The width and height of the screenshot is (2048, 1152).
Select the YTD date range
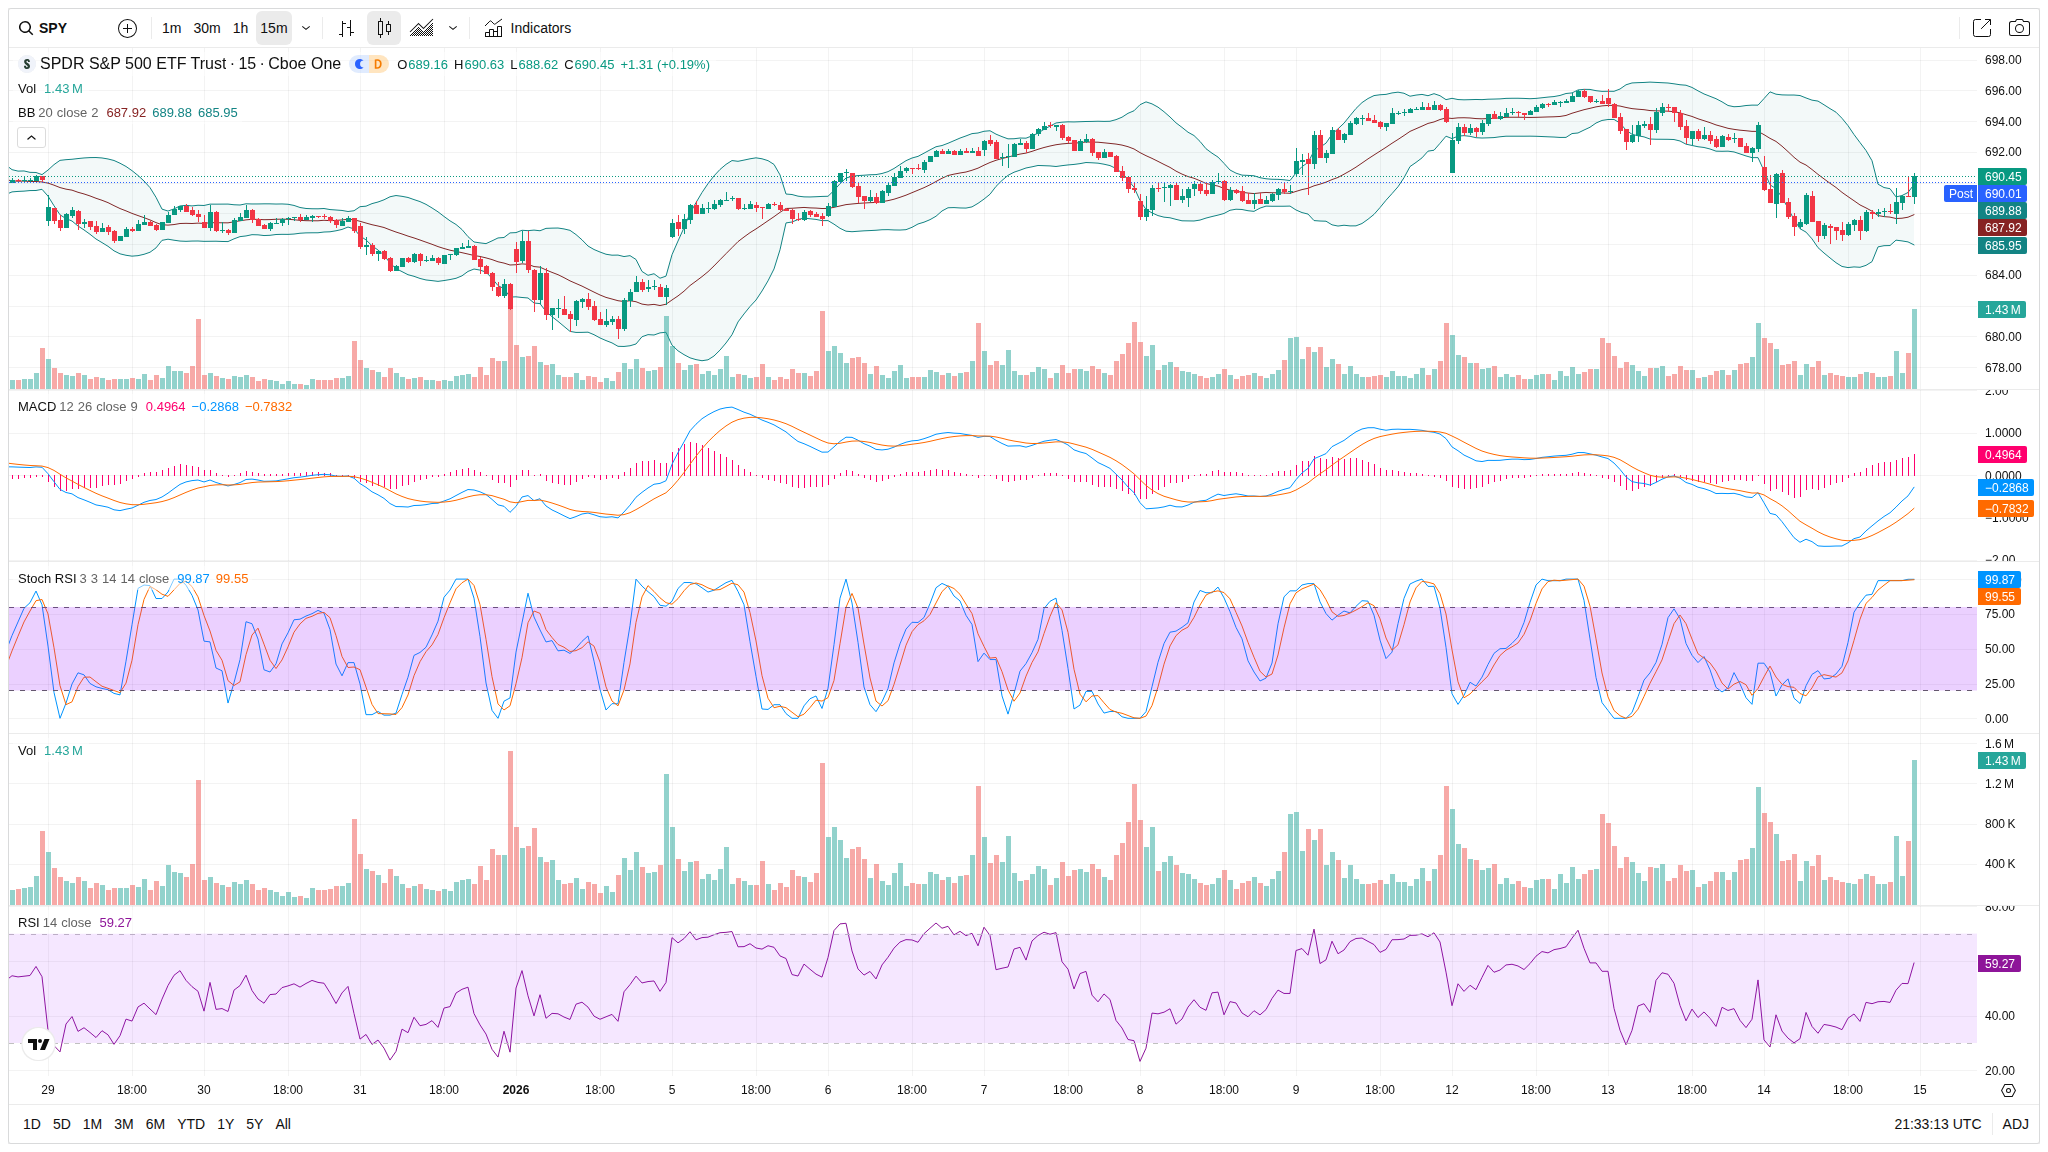[x=191, y=1124]
